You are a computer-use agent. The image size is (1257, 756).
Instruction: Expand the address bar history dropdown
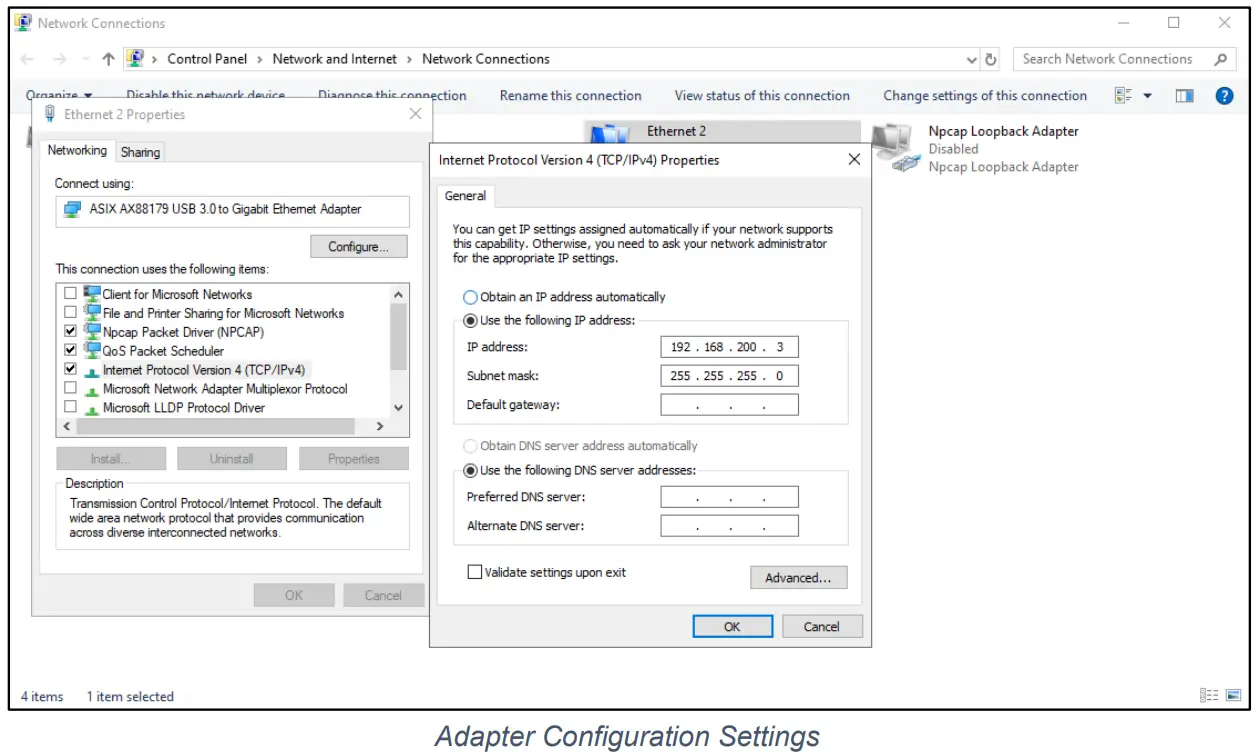(x=972, y=60)
